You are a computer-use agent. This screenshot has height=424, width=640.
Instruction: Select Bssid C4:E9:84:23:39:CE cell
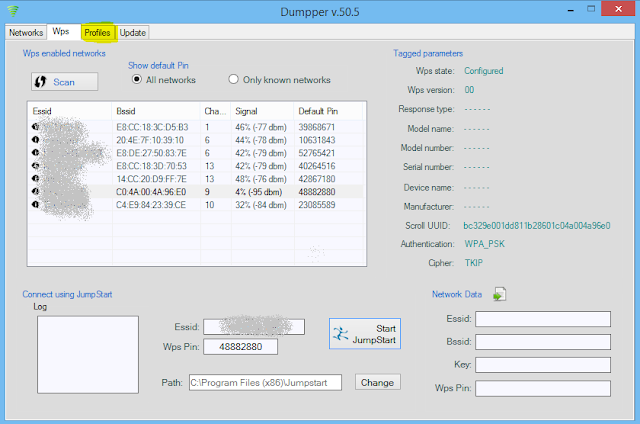tap(151, 204)
